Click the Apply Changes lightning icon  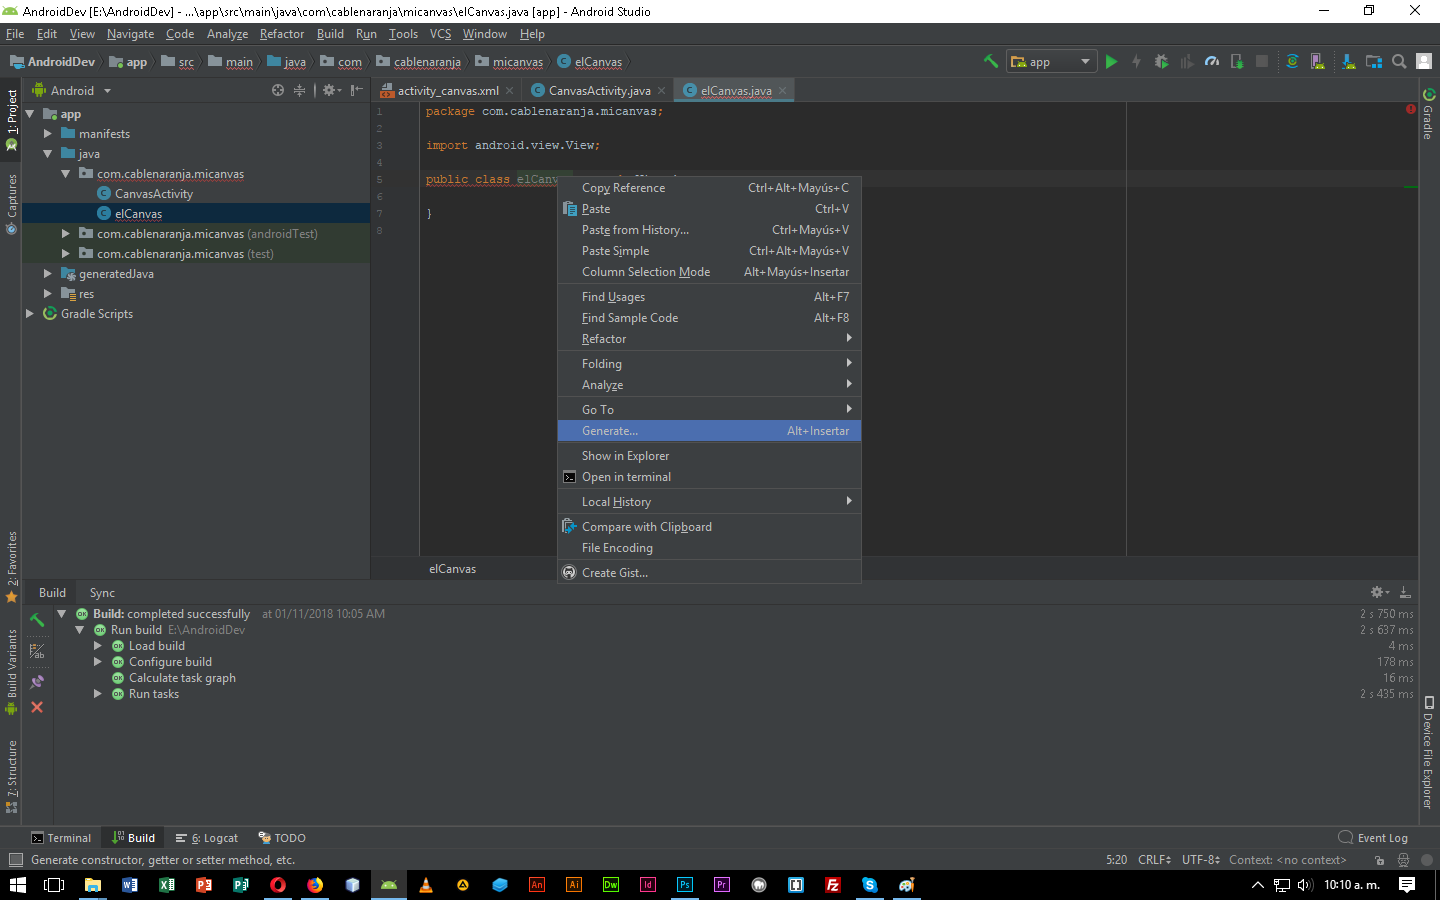coord(1136,61)
